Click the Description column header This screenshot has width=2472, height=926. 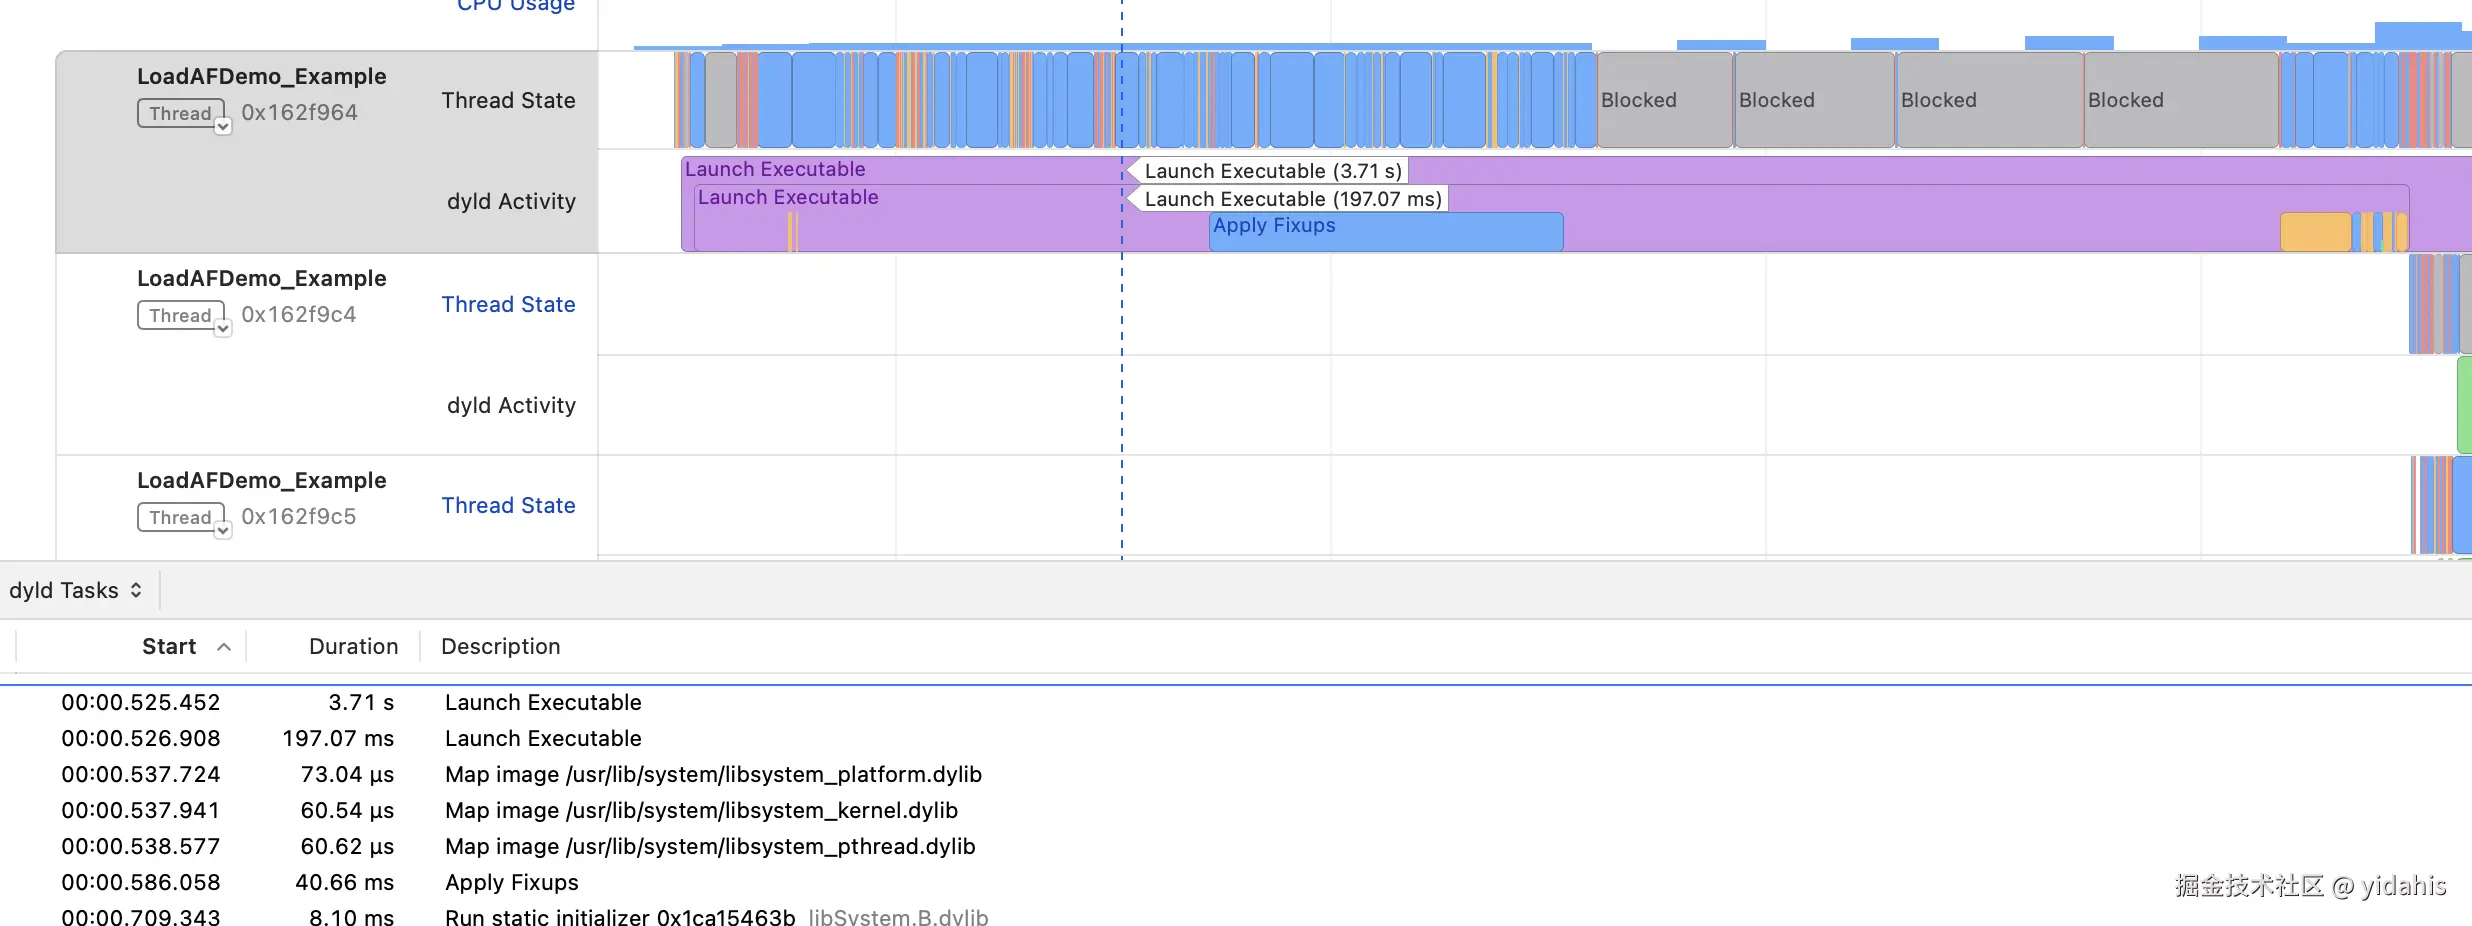coord(500,647)
